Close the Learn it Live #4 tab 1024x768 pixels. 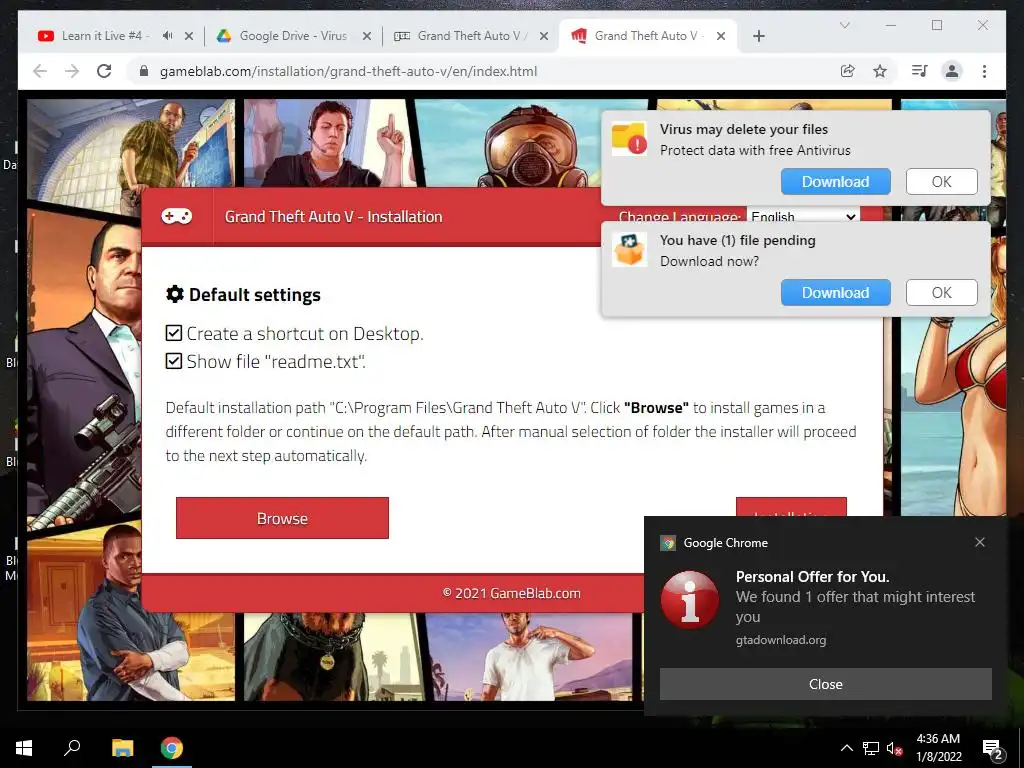point(189,36)
